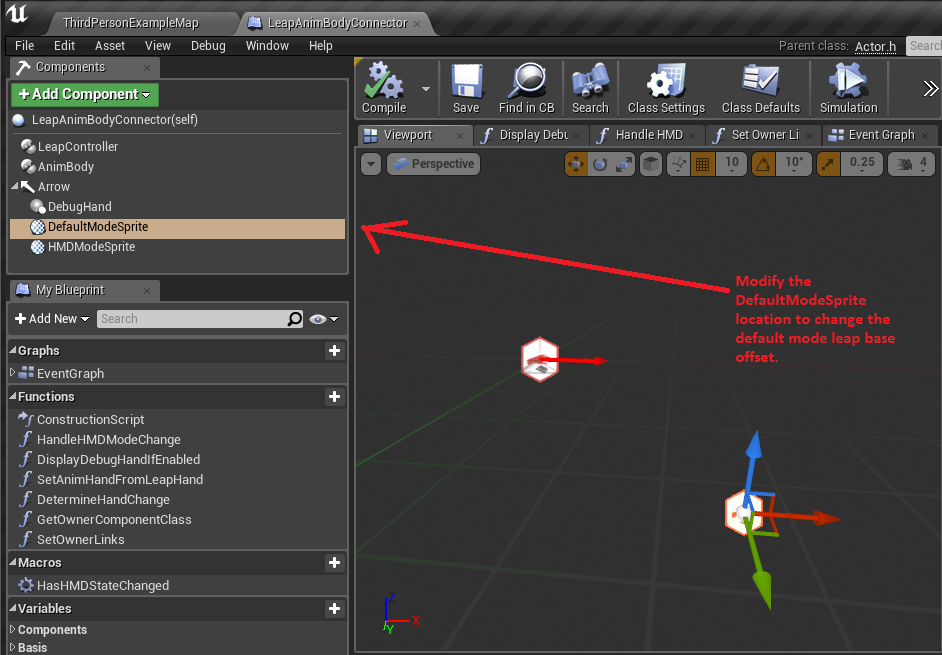
Task: Open the Debug menu
Action: tap(208, 46)
